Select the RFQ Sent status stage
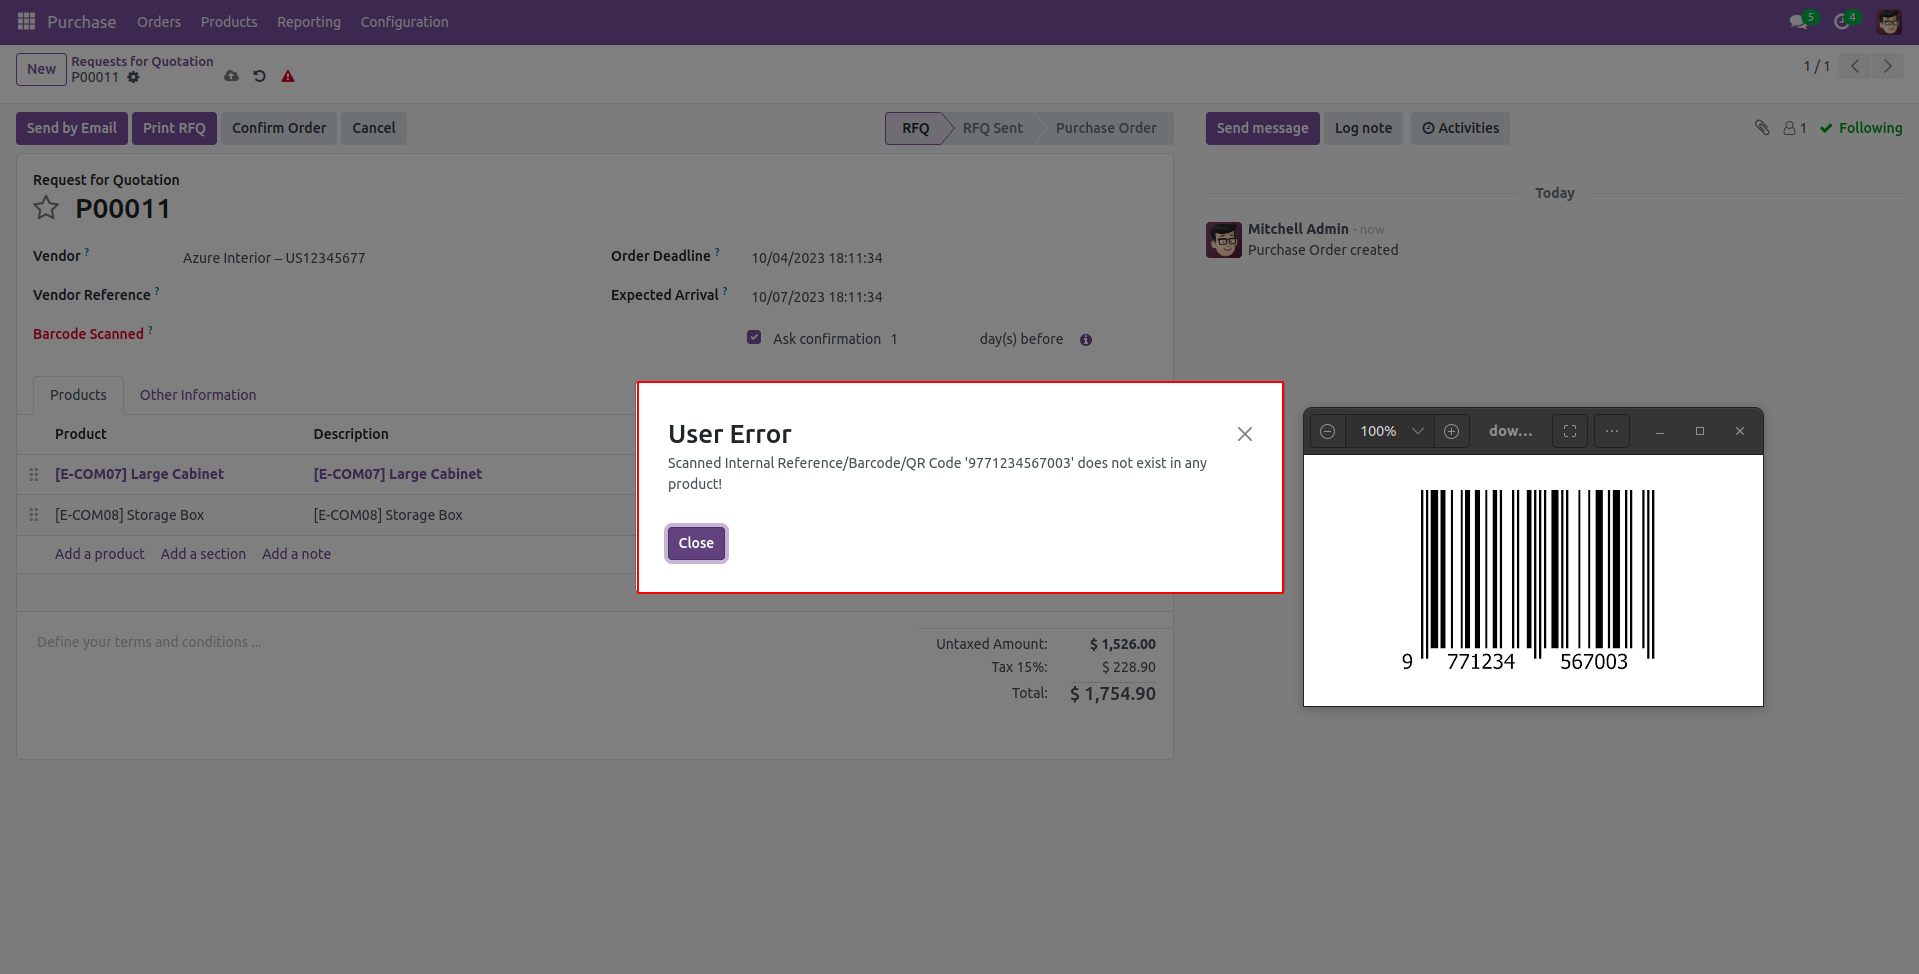The height and width of the screenshot is (974, 1919). tap(992, 128)
